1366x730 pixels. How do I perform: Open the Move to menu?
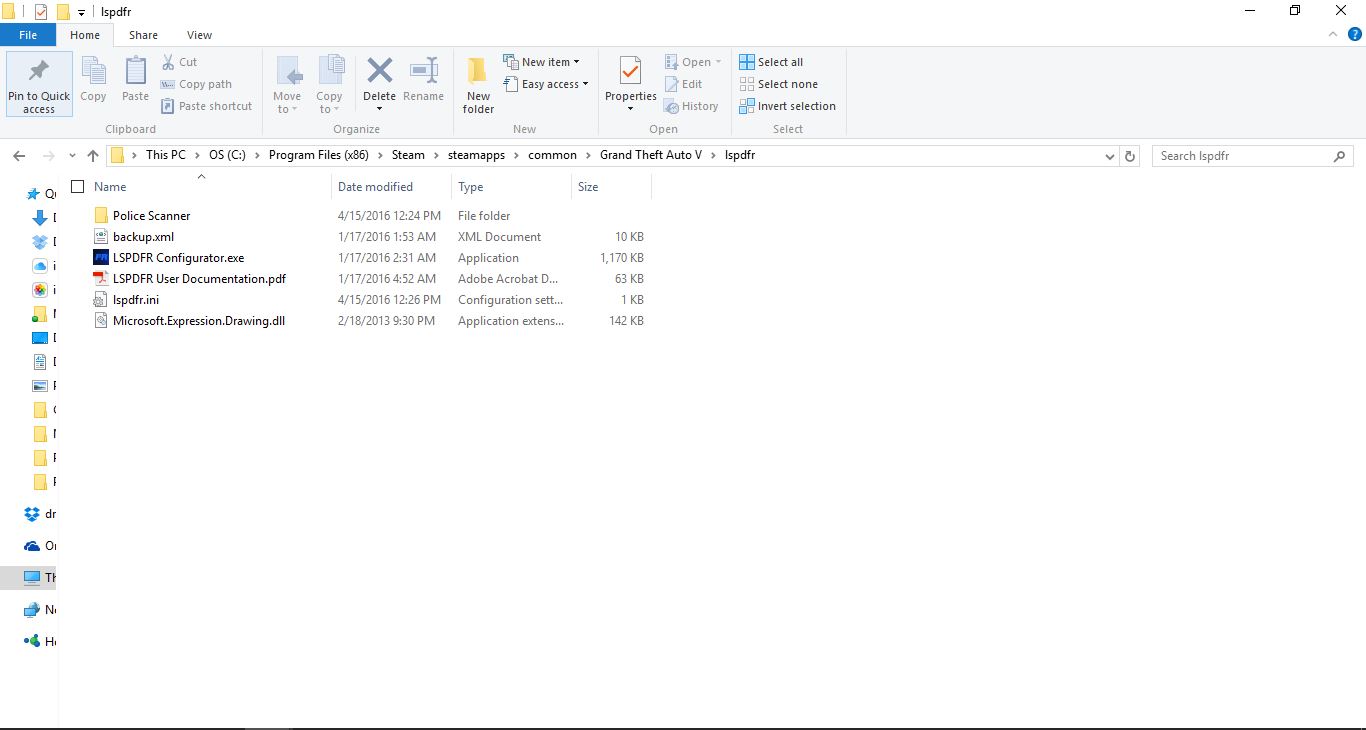point(287,85)
